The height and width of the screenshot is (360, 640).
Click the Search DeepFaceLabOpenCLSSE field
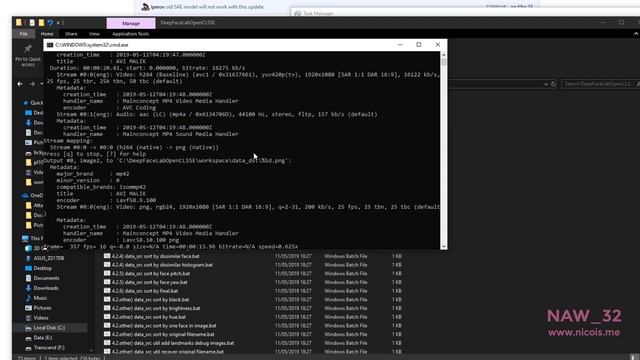600,84
